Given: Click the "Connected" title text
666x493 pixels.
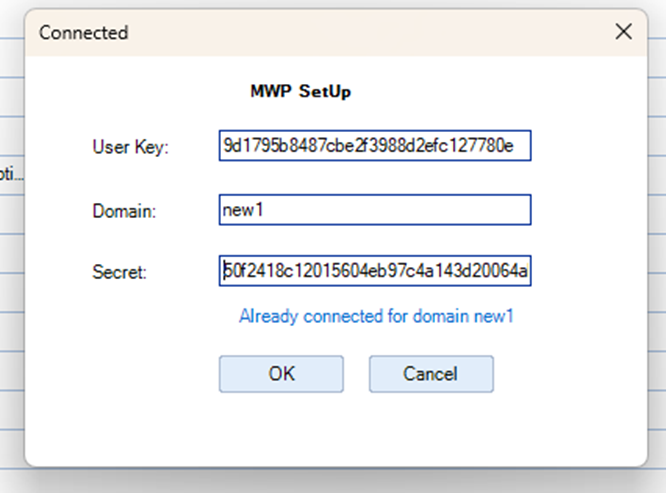Looking at the screenshot, I should click(83, 33).
